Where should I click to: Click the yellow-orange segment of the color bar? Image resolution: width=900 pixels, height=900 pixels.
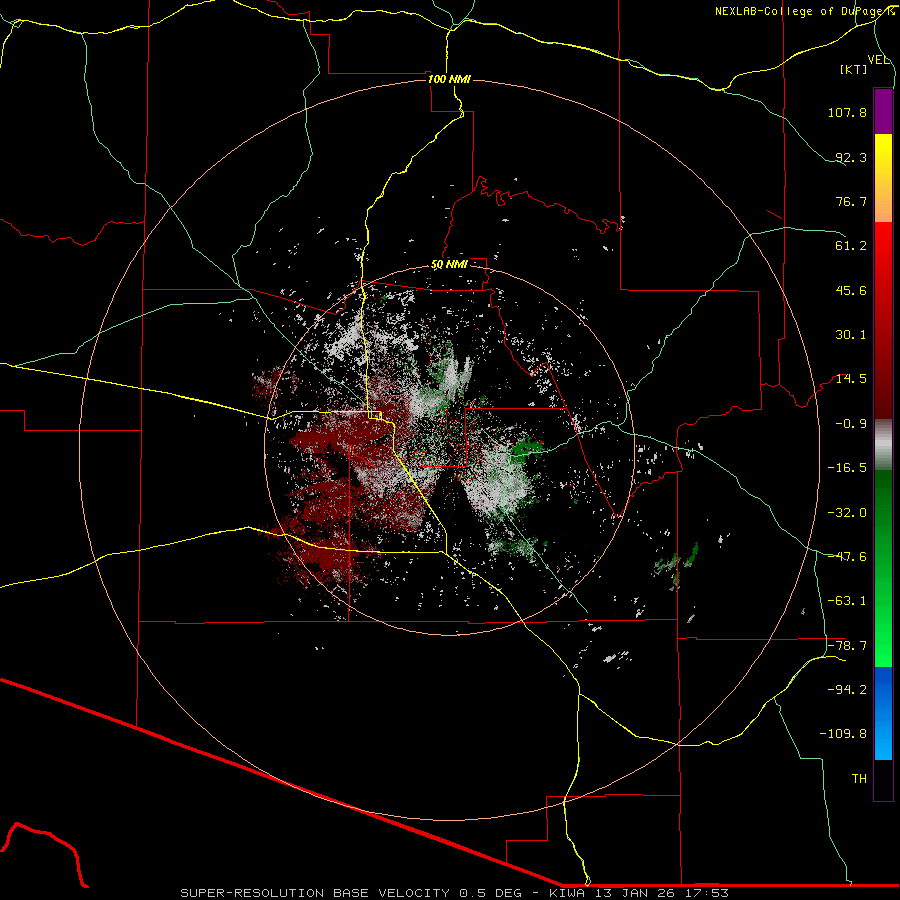[883, 178]
